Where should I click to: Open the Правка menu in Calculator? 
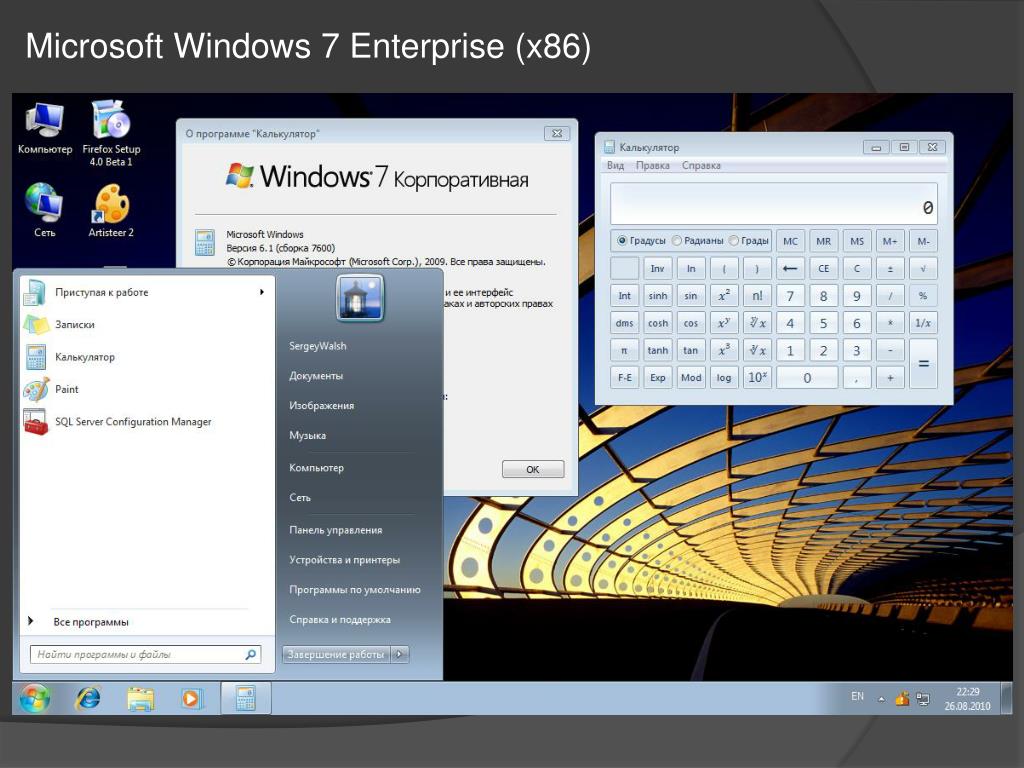[x=652, y=166]
